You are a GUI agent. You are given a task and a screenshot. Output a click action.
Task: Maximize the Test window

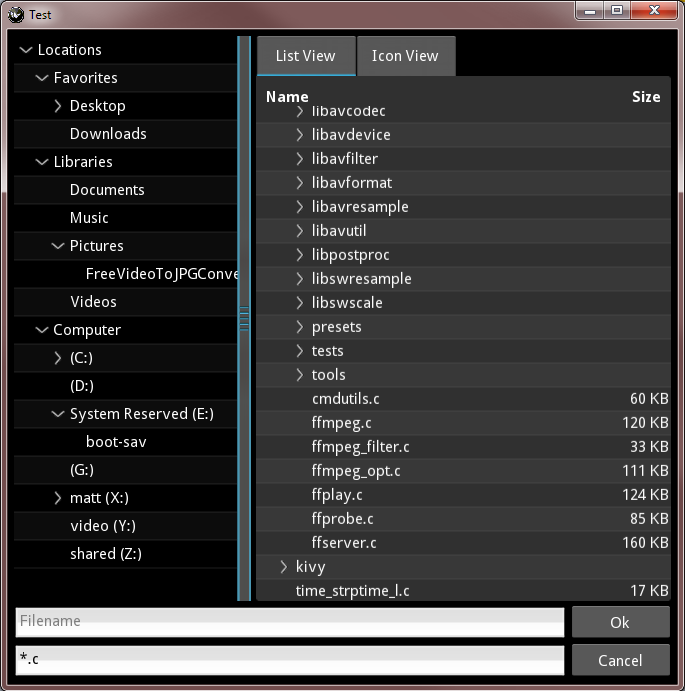[617, 10]
